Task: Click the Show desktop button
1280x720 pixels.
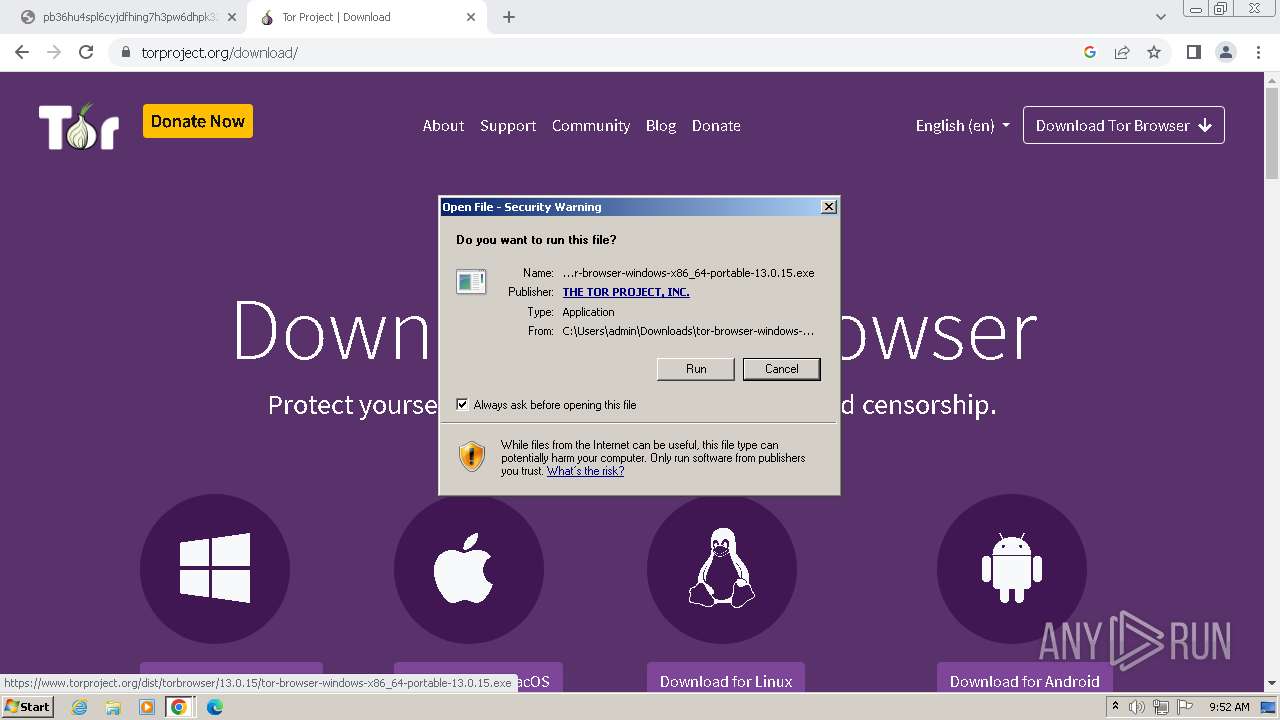Action: pos(1269,707)
